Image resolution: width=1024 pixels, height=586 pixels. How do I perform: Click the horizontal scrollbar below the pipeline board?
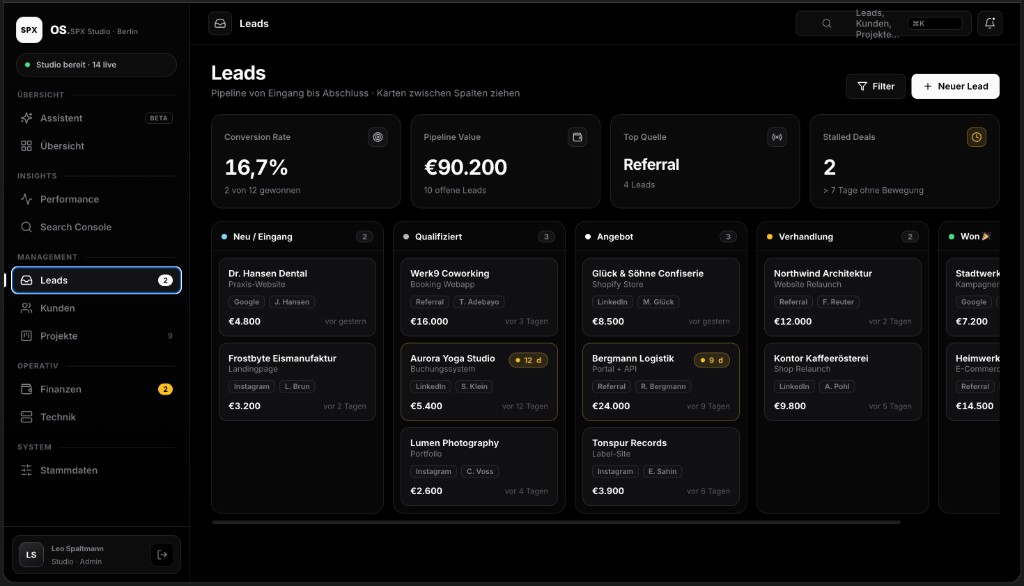coord(556,523)
